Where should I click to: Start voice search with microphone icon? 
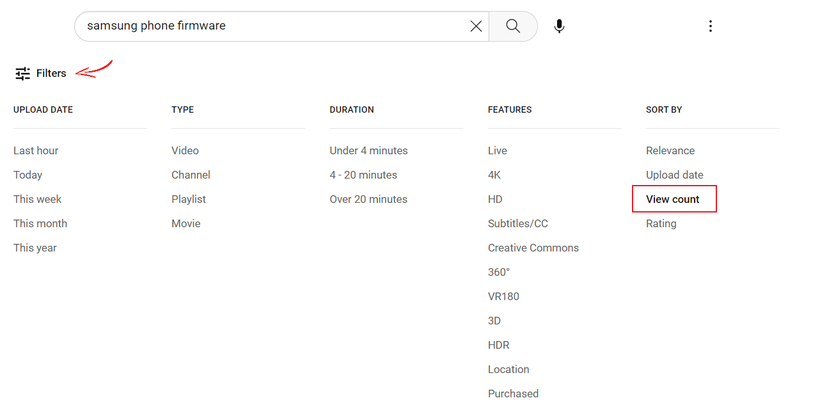click(x=559, y=26)
